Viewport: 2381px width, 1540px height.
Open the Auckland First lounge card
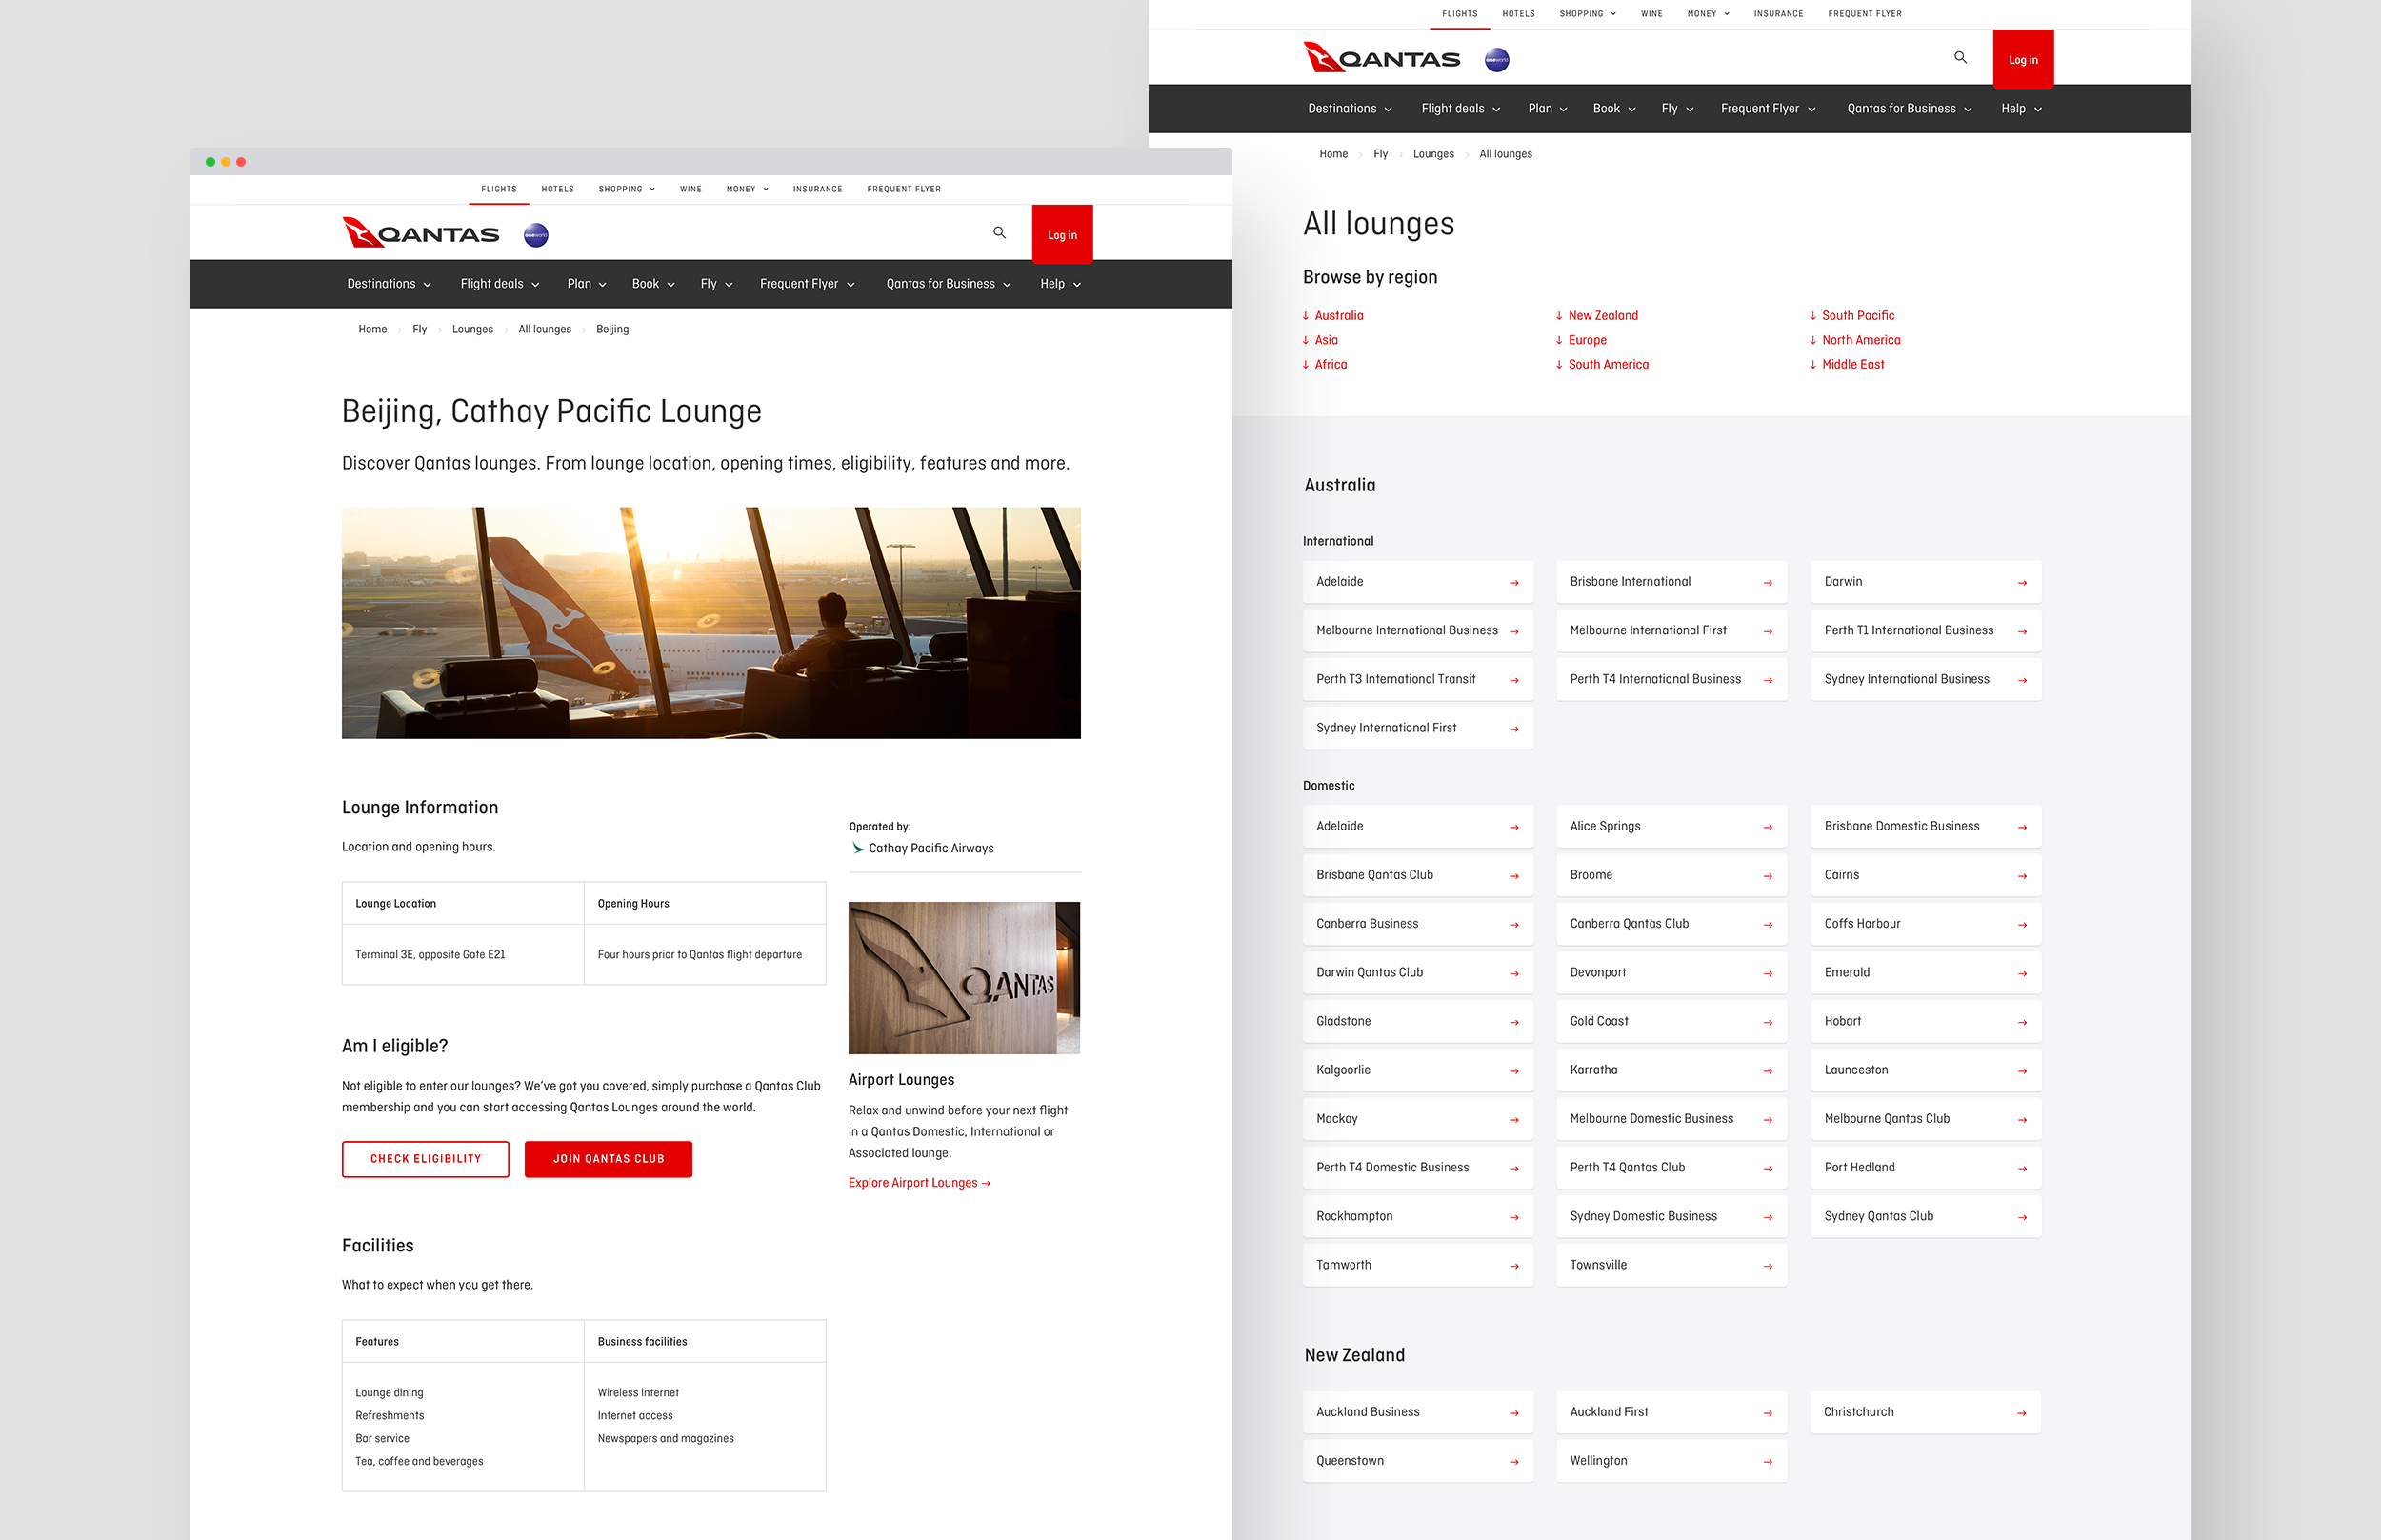1671,1412
